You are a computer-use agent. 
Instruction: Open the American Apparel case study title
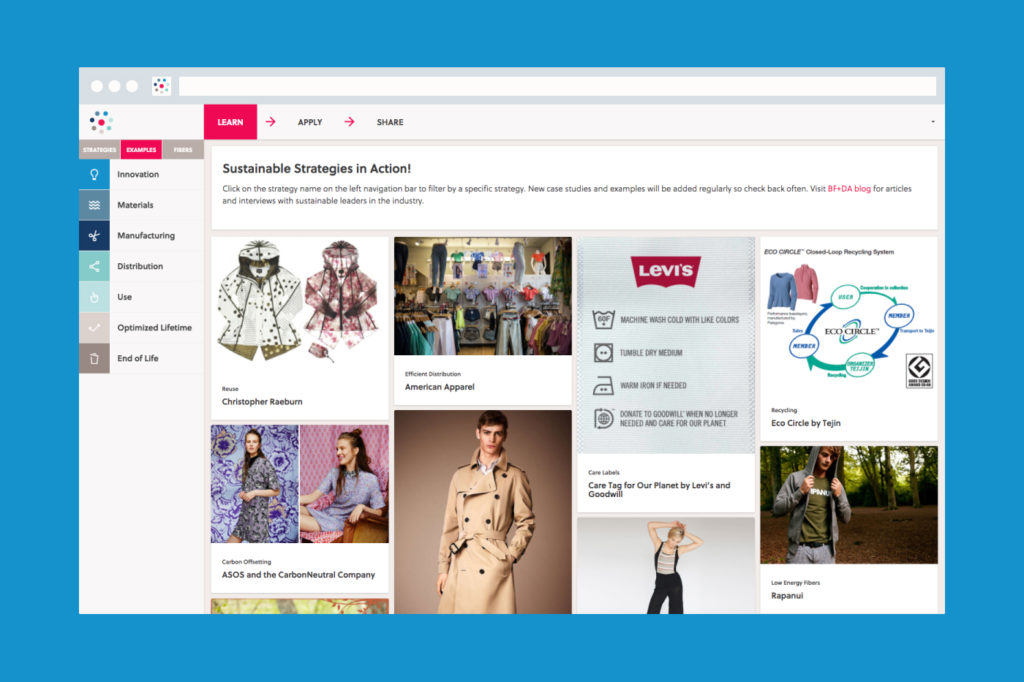click(x=440, y=387)
